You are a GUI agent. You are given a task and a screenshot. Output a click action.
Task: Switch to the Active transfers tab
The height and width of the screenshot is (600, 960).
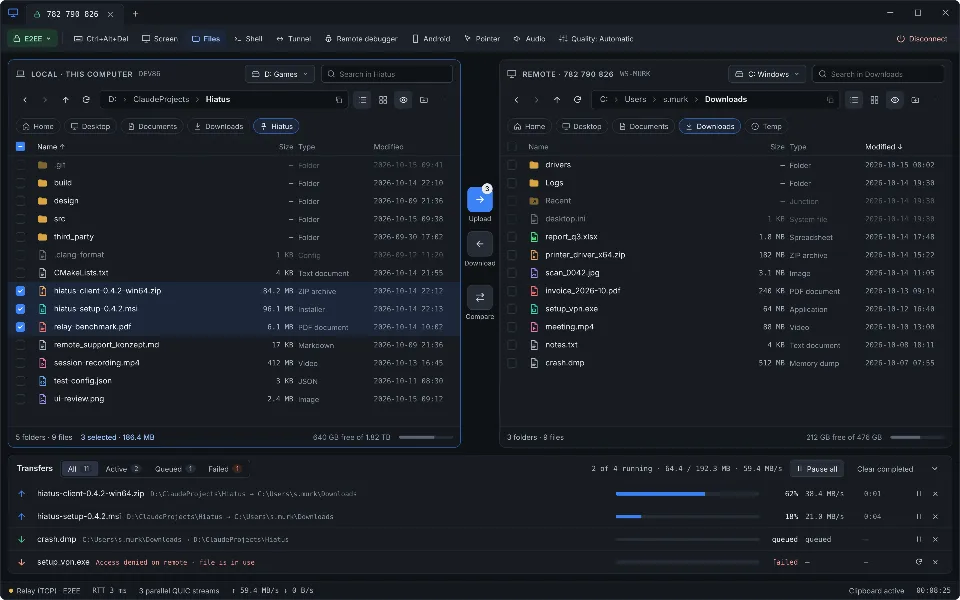coord(122,469)
